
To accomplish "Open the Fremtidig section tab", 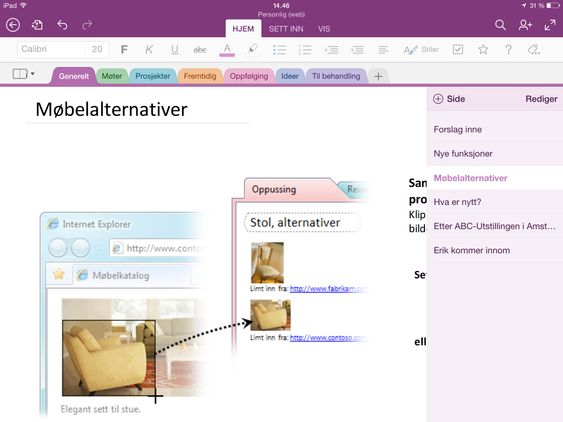I will (x=200, y=76).
